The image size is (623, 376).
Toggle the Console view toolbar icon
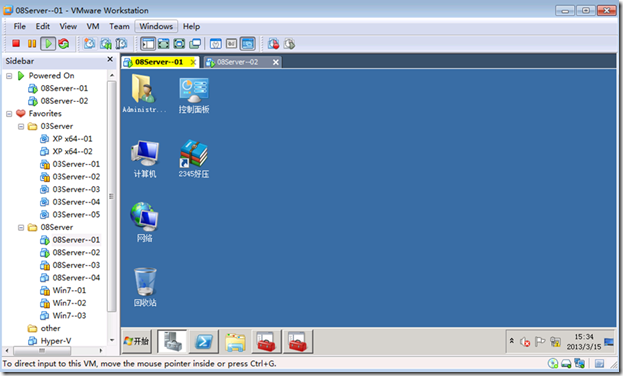[x=248, y=44]
